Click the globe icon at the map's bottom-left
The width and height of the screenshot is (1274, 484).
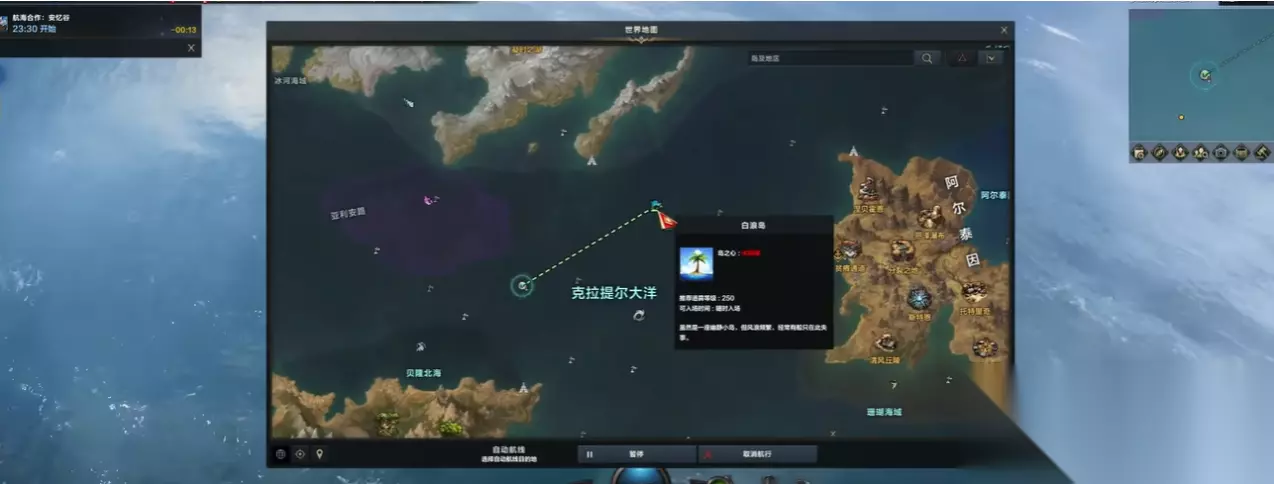pos(281,454)
